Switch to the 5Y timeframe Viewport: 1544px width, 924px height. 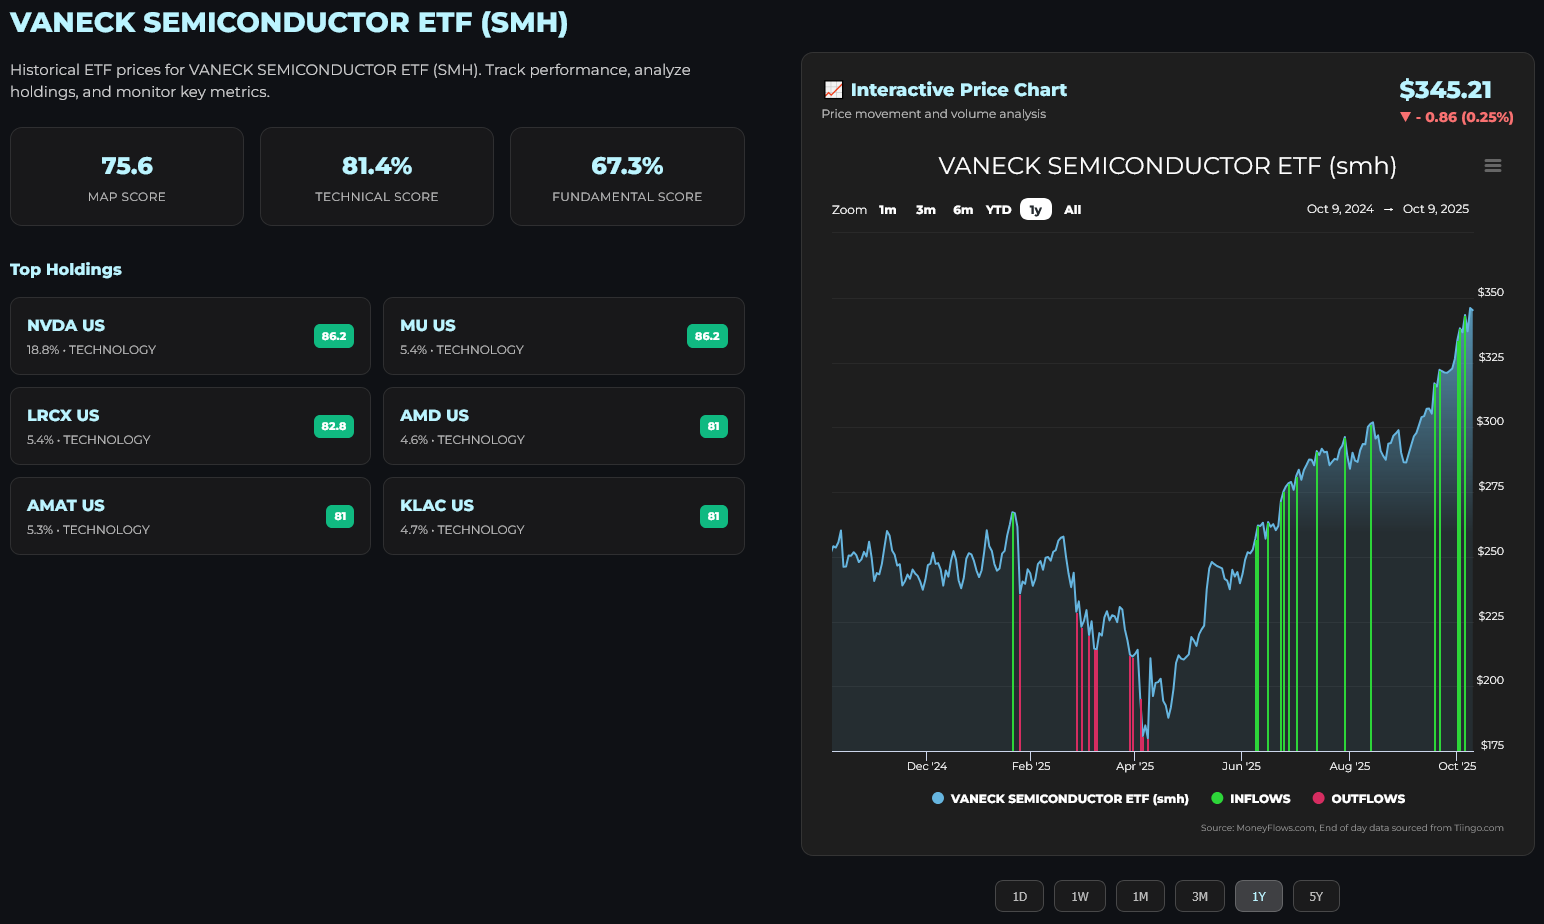click(1316, 896)
